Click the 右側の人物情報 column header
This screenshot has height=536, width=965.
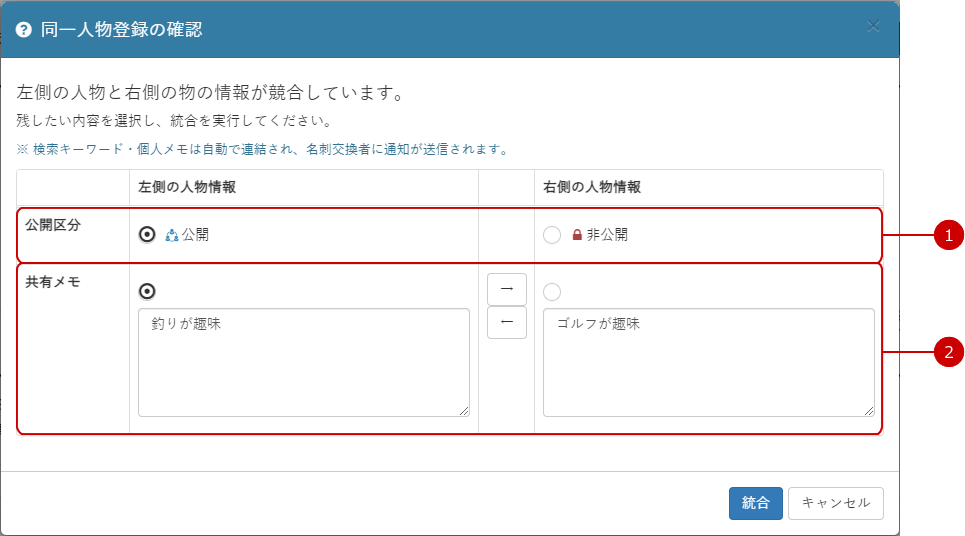(592, 187)
